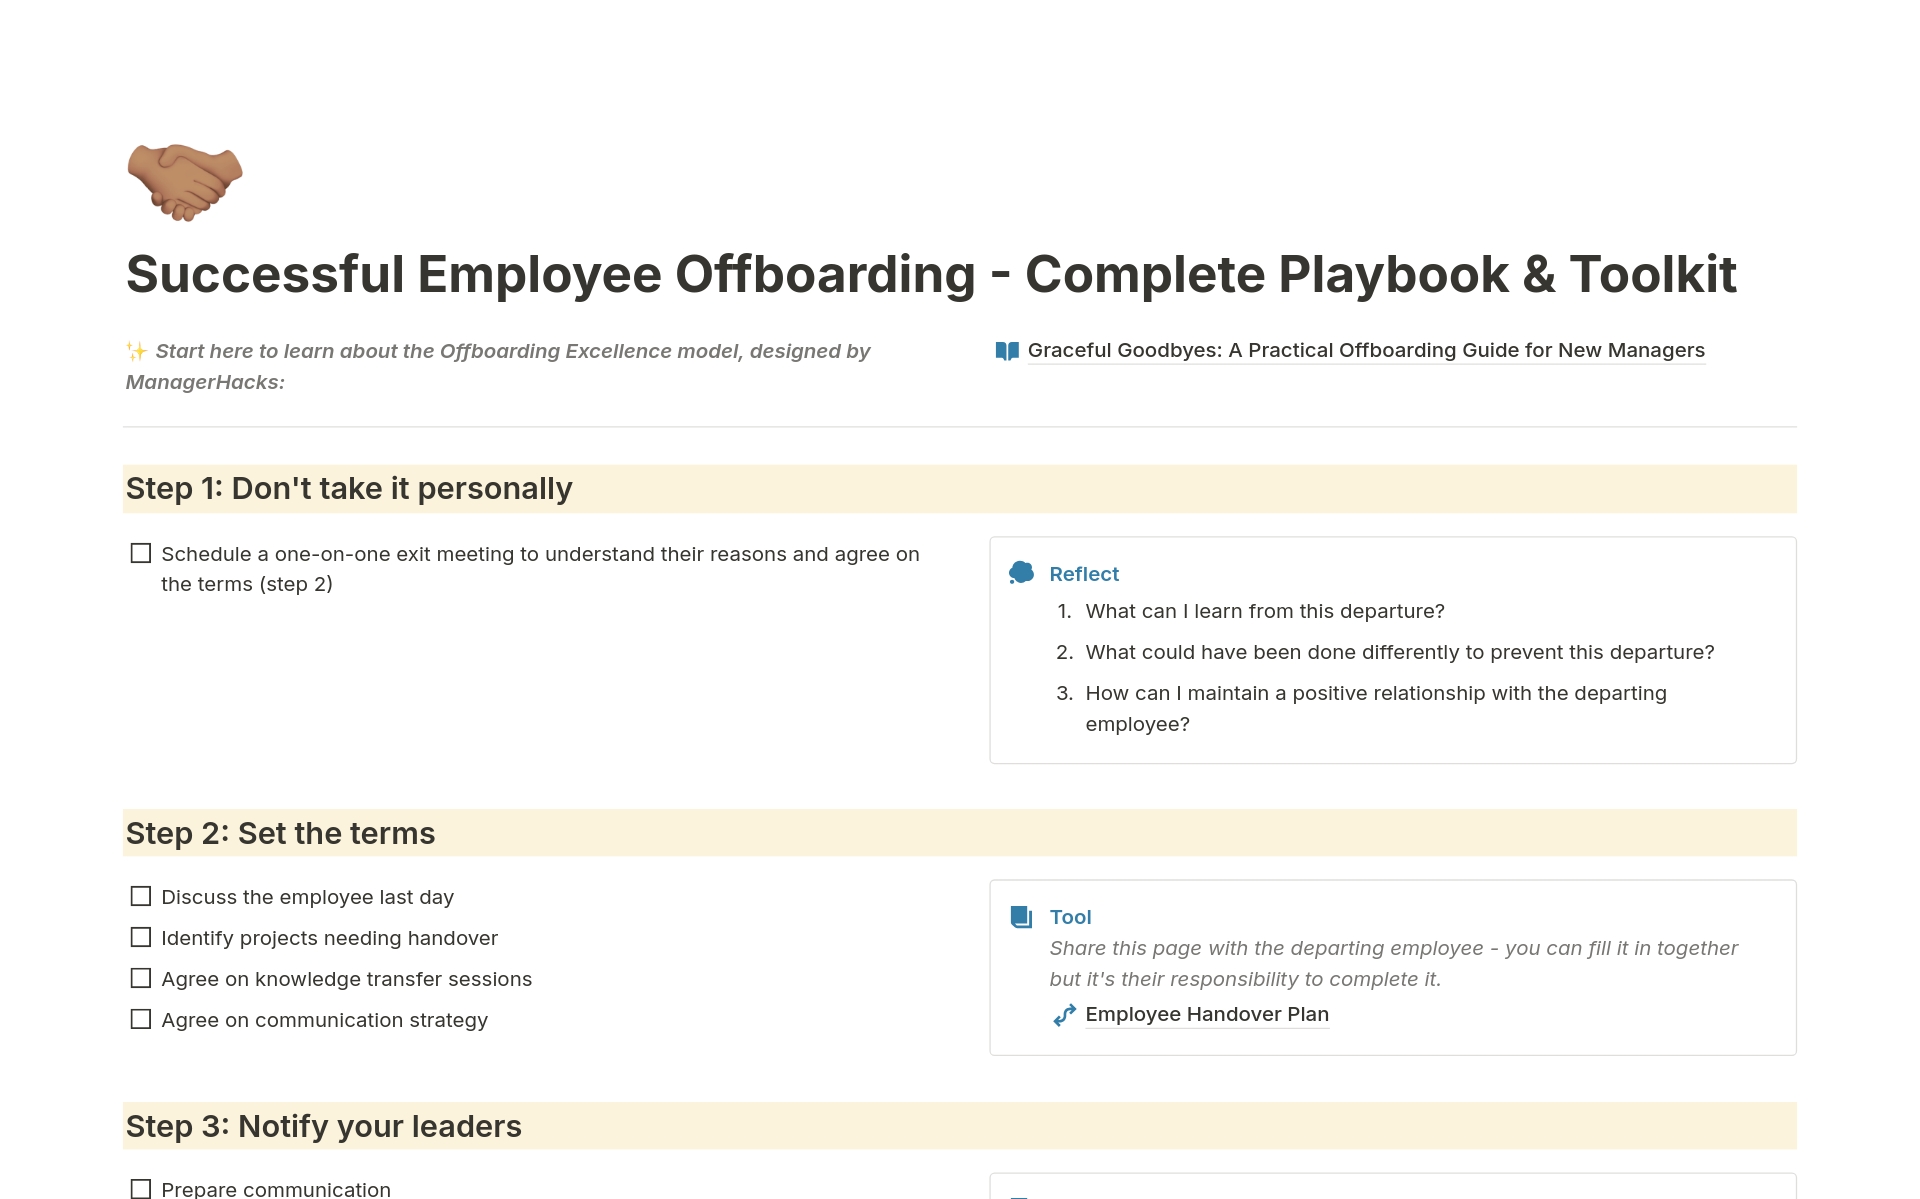Click the document Tool icon in Step 2
Viewport: 1920px width, 1199px height.
click(1022, 916)
